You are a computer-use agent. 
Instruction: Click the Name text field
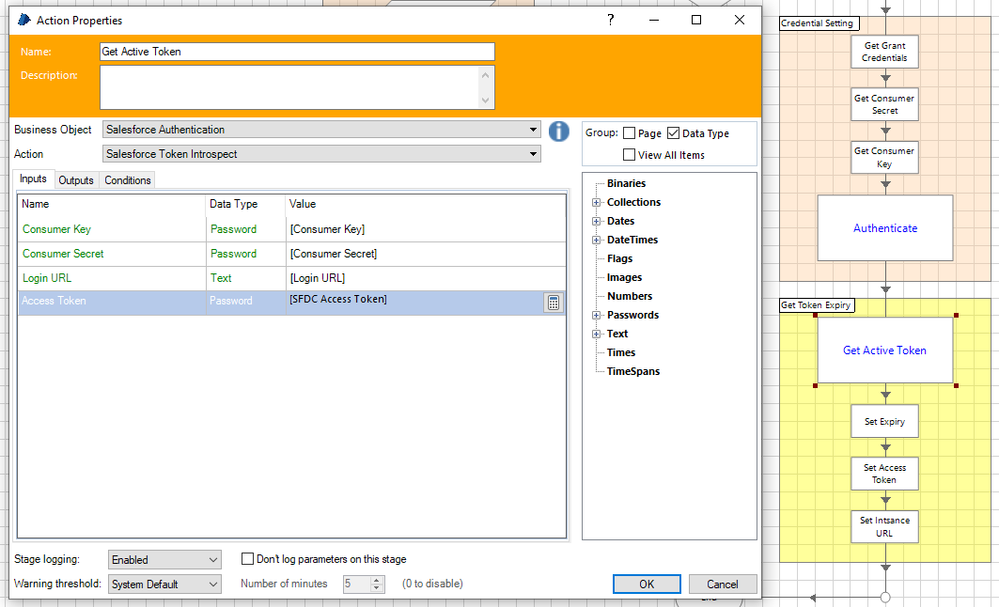(x=297, y=52)
